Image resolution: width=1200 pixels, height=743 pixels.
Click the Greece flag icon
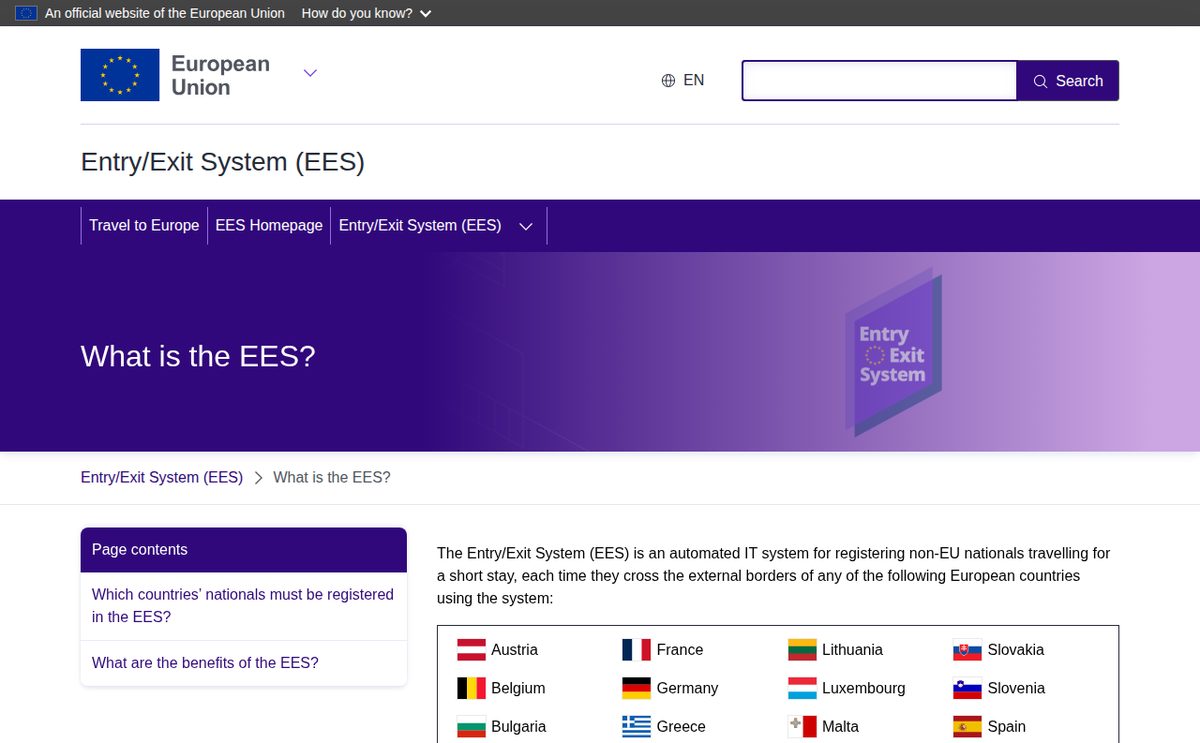click(x=636, y=727)
